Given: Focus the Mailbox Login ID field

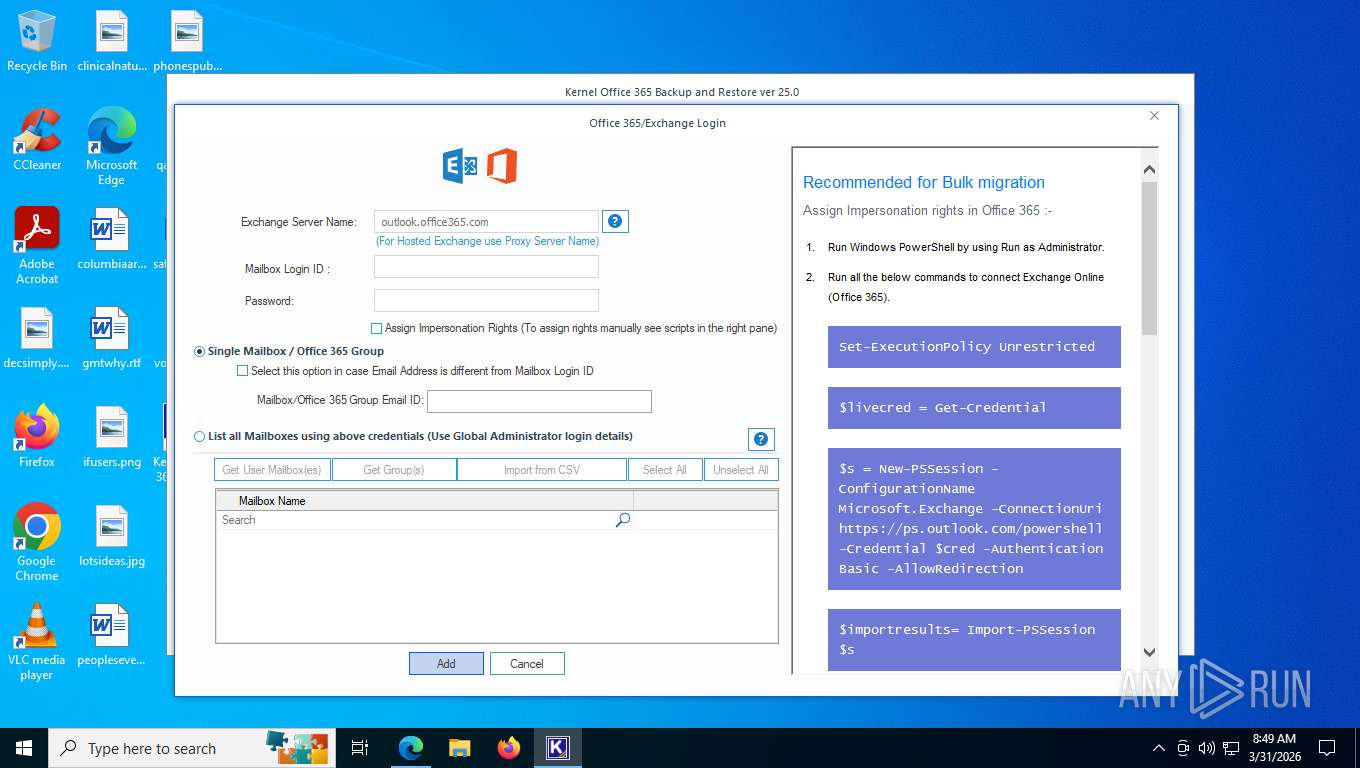Looking at the screenshot, I should pyautogui.click(x=486, y=266).
